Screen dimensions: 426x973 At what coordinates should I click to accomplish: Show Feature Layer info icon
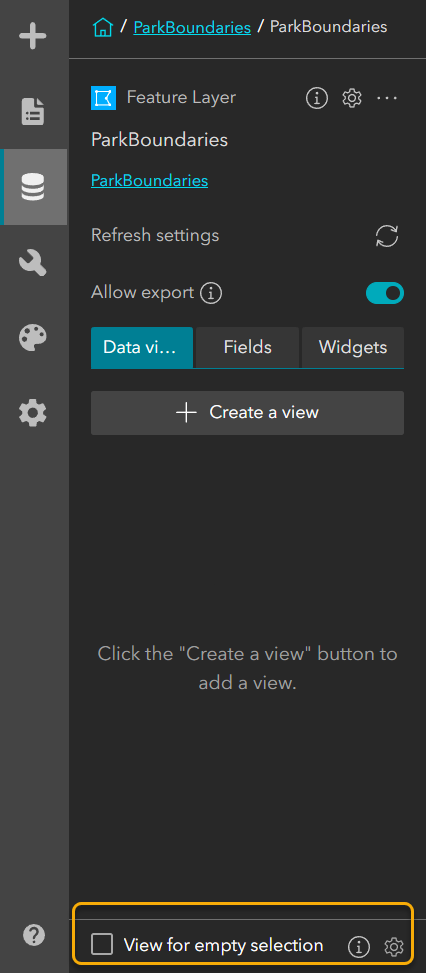317,98
